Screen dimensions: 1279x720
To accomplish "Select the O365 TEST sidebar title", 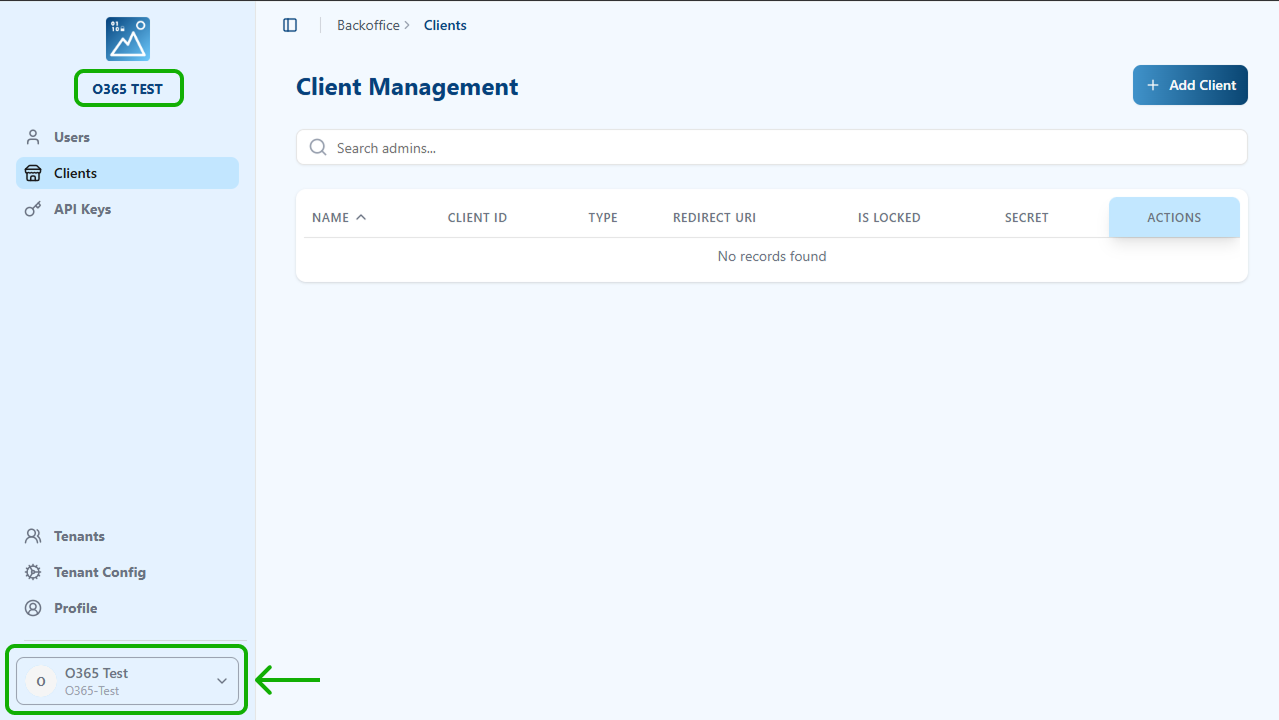I will click(x=128, y=89).
